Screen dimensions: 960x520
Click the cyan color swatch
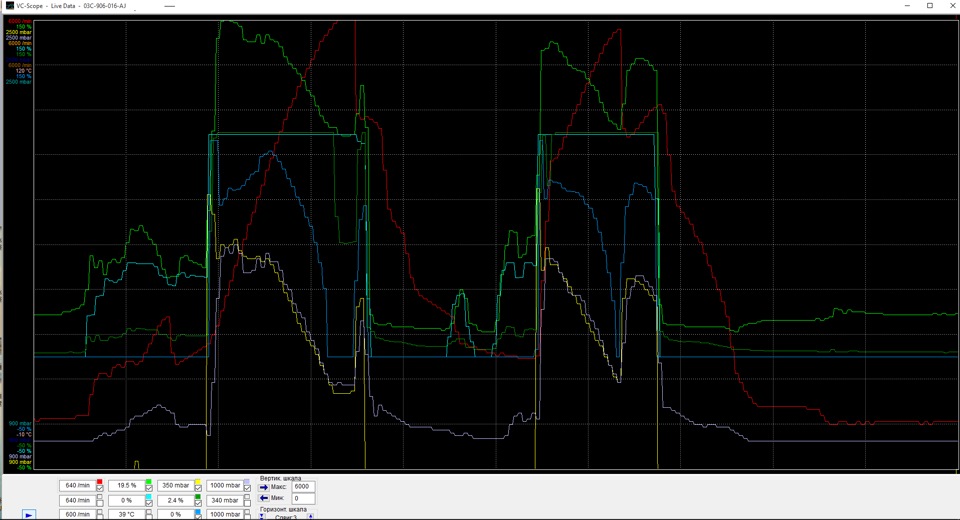pyautogui.click(x=149, y=497)
